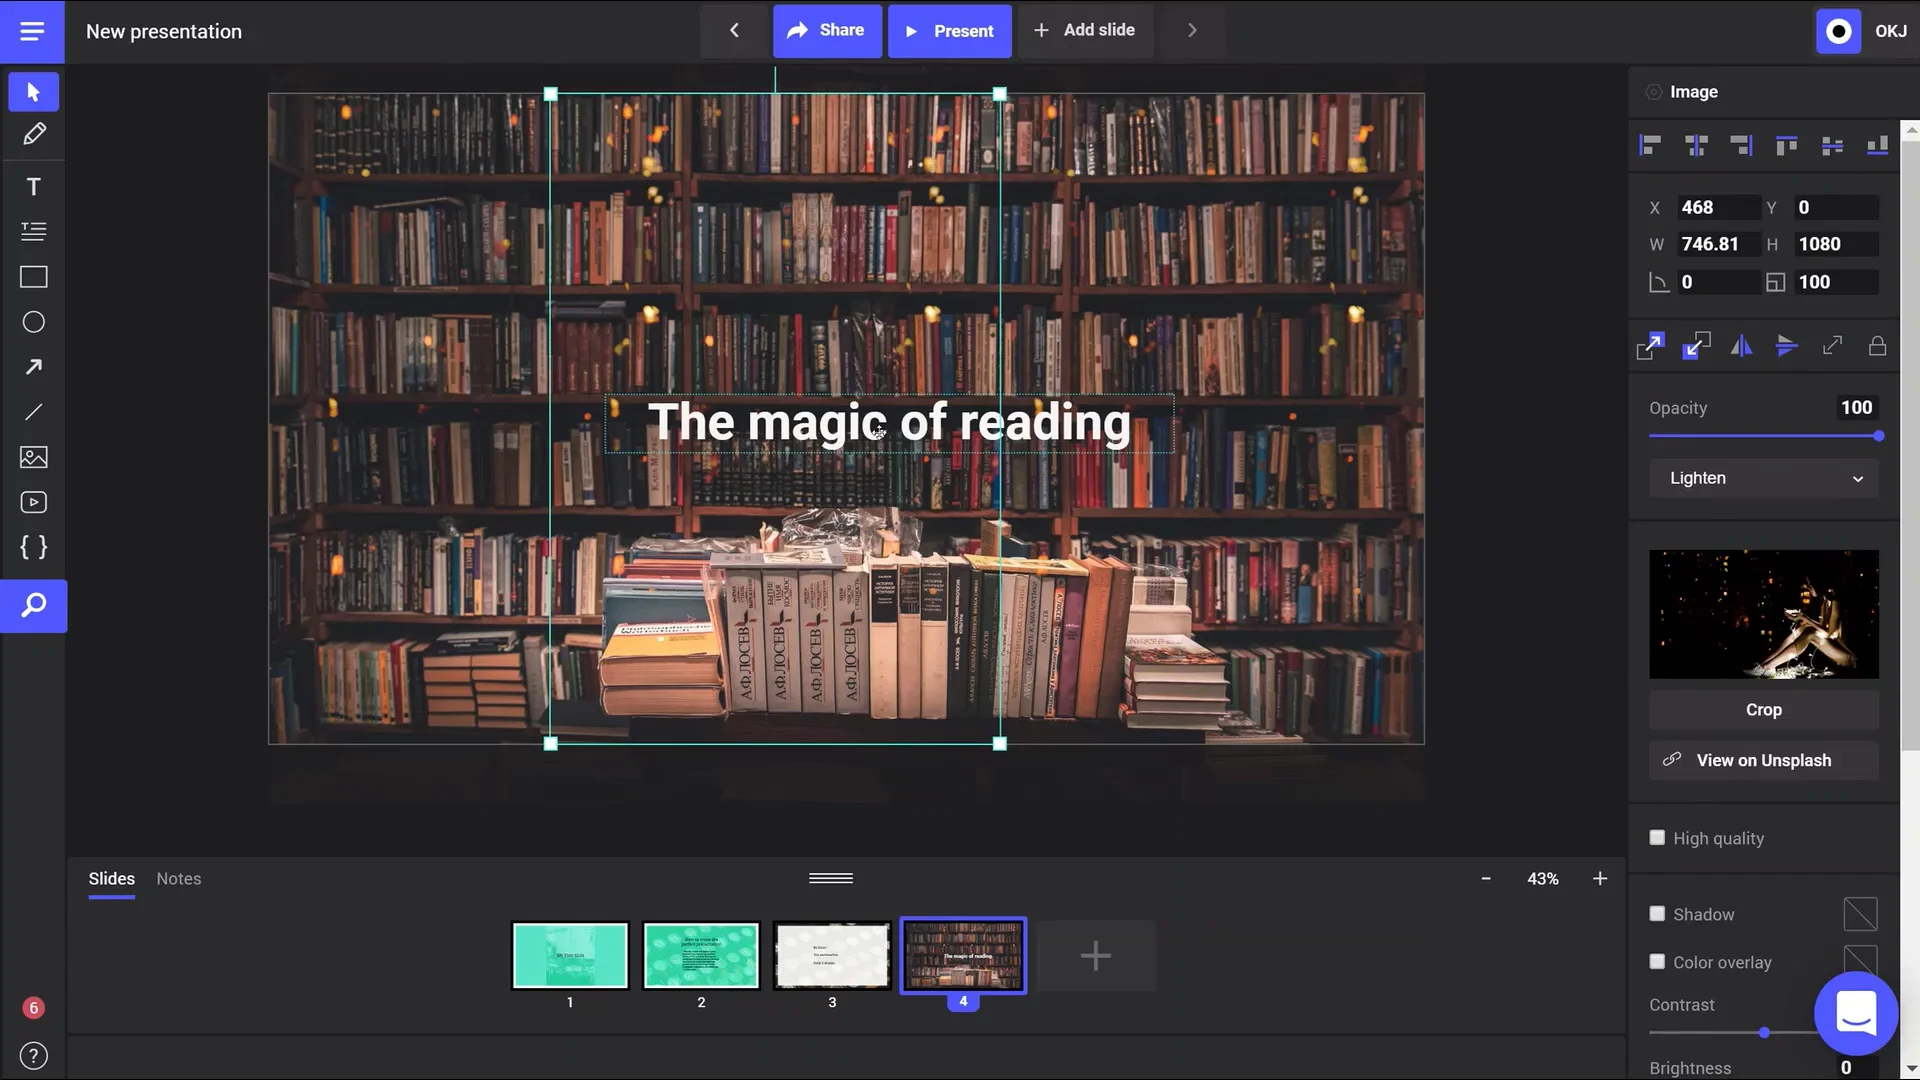Choose the Rectangle shape tool
This screenshot has height=1080, width=1920.
pos(33,277)
